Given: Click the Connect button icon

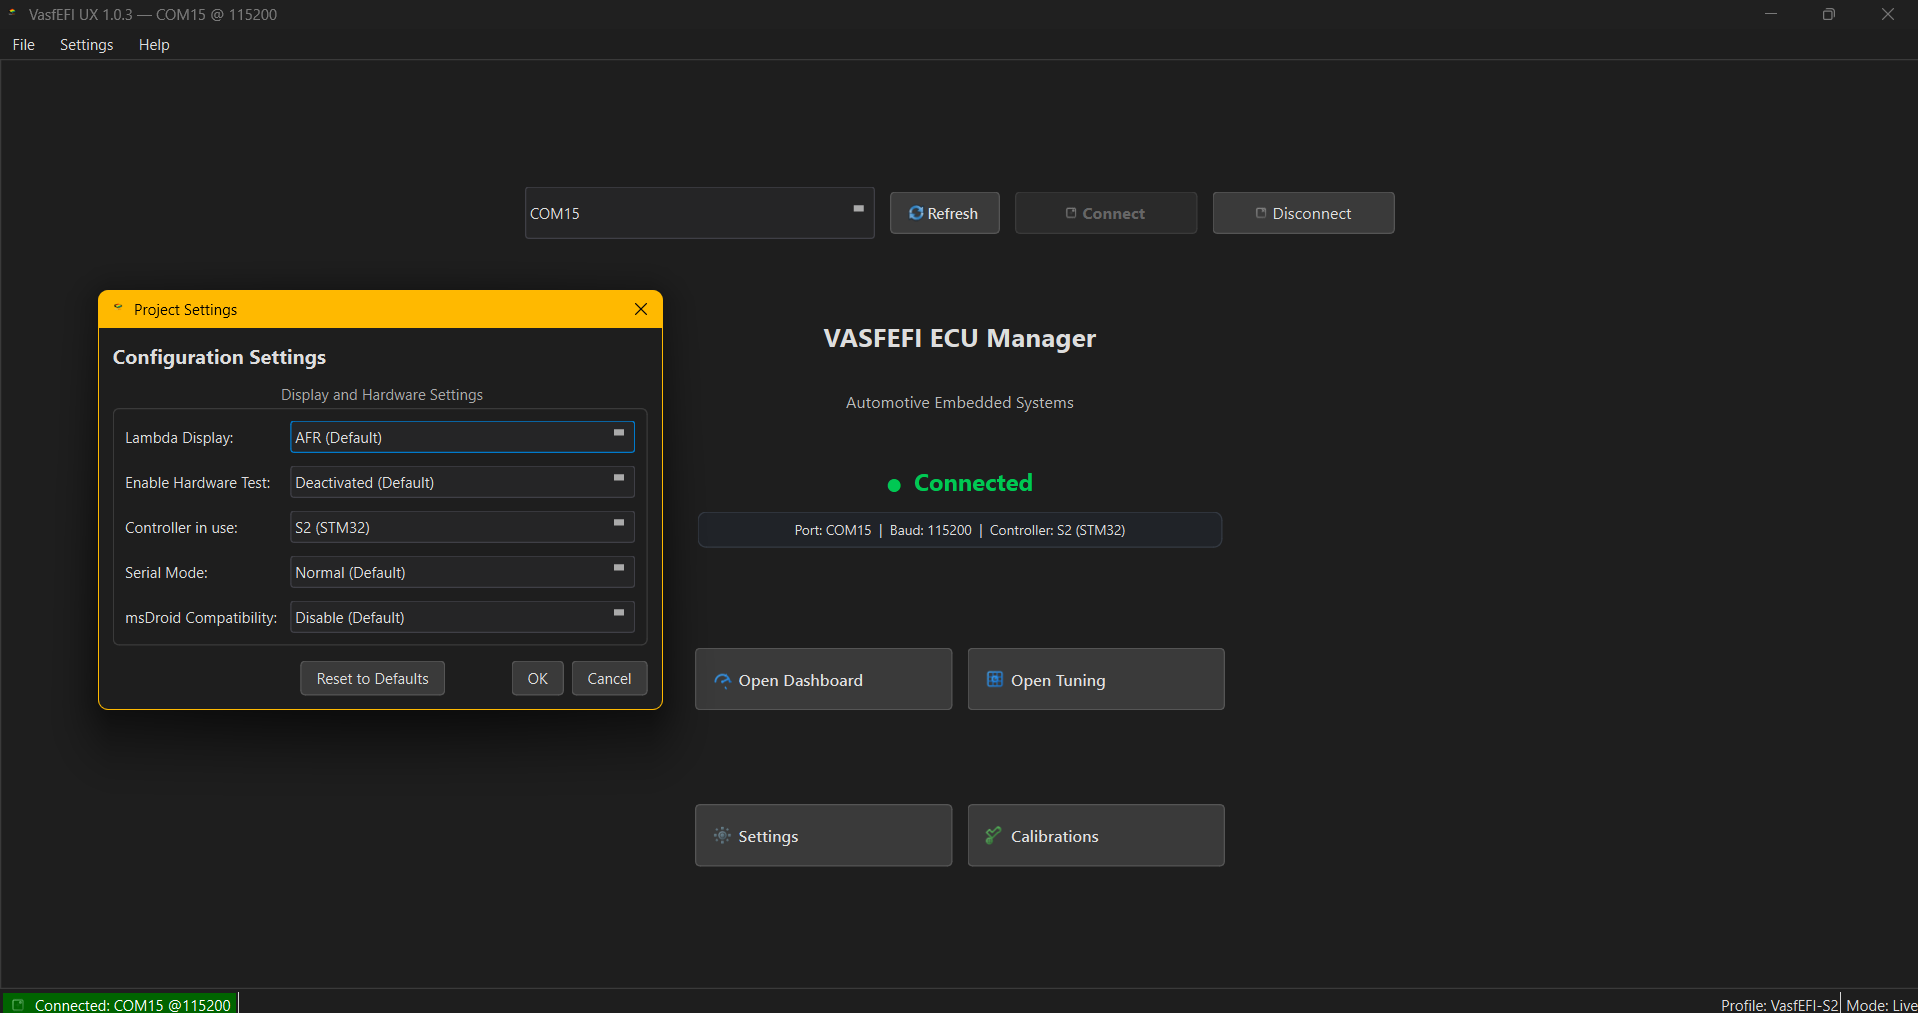Looking at the screenshot, I should coord(1070,213).
